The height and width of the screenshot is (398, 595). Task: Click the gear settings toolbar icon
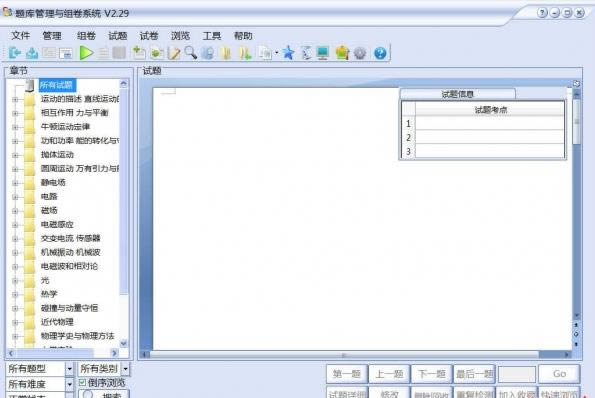[360, 53]
